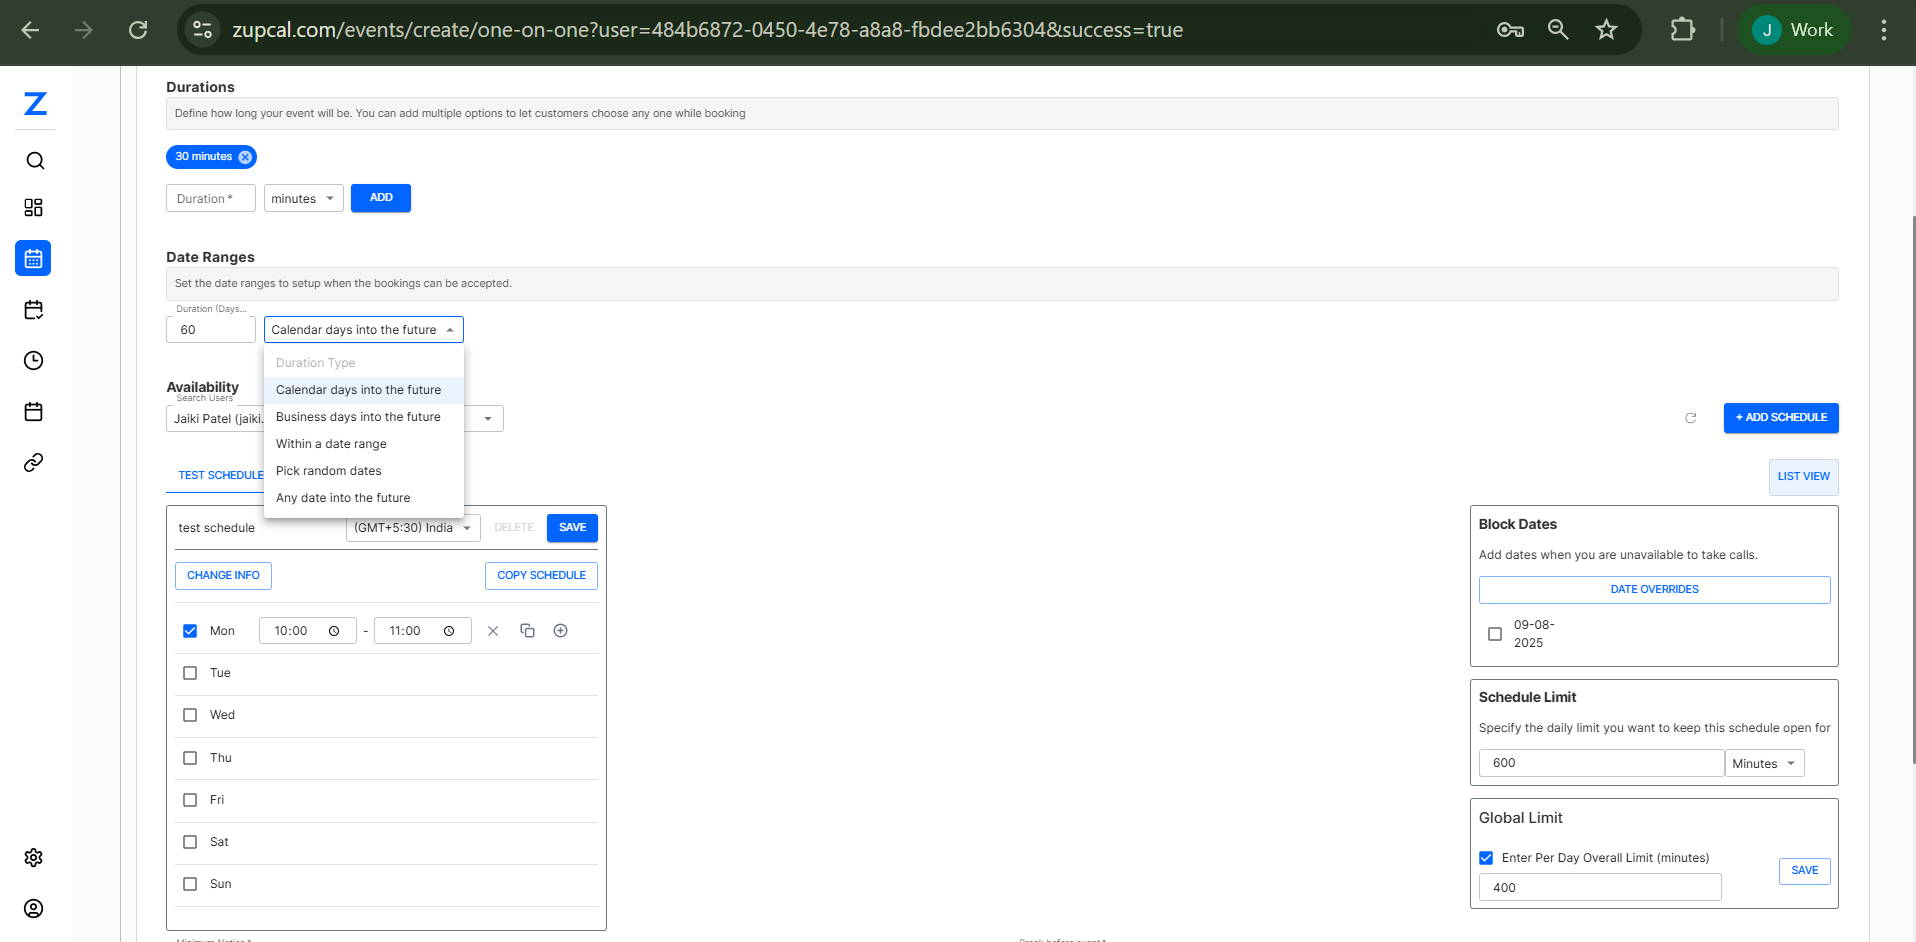This screenshot has width=1916, height=942.
Task: Open the dashboard grid icon in sidebar
Action: point(34,207)
